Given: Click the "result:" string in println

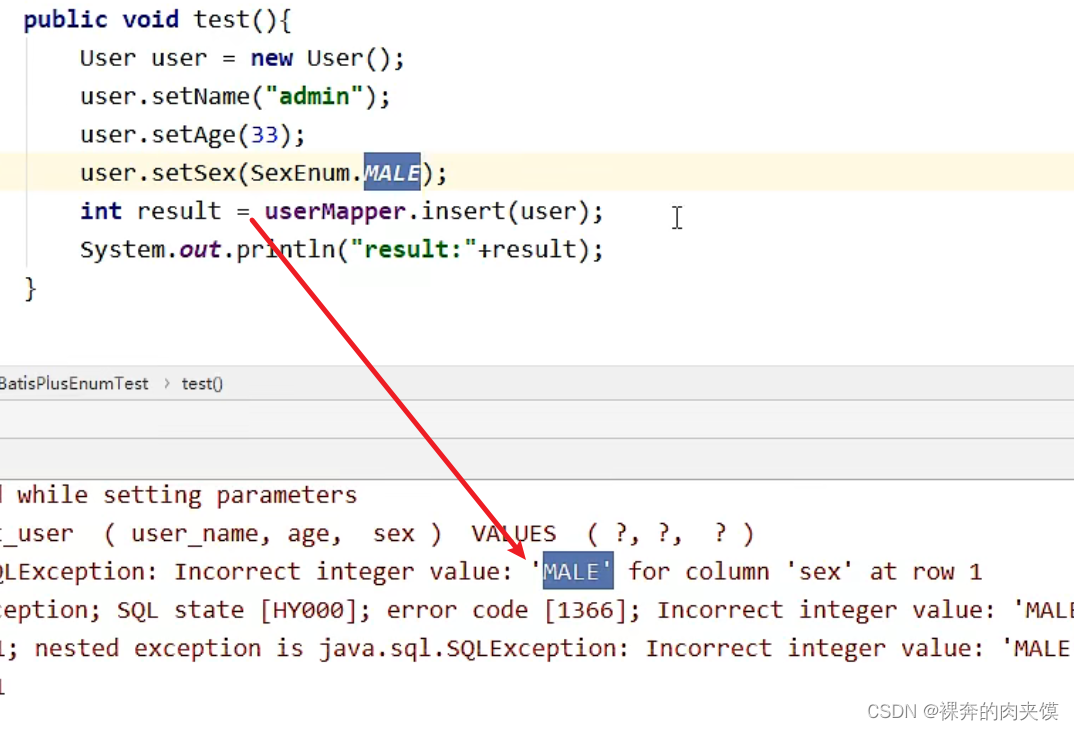Looking at the screenshot, I should pyautogui.click(x=413, y=249).
